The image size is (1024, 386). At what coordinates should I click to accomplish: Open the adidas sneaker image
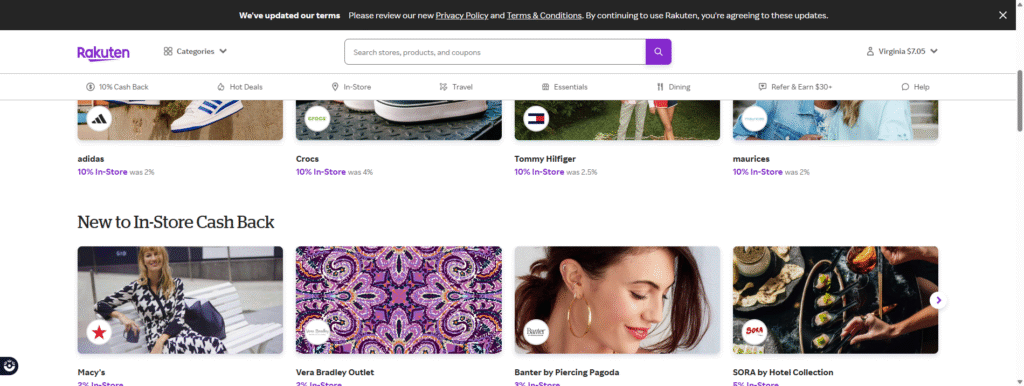point(180,120)
